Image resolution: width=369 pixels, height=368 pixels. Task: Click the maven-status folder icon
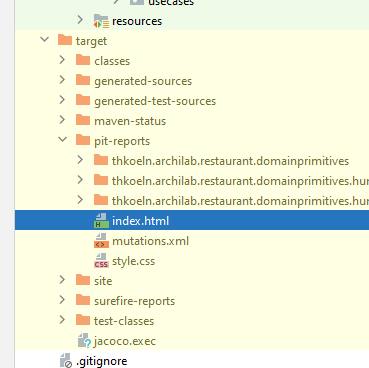(83, 120)
